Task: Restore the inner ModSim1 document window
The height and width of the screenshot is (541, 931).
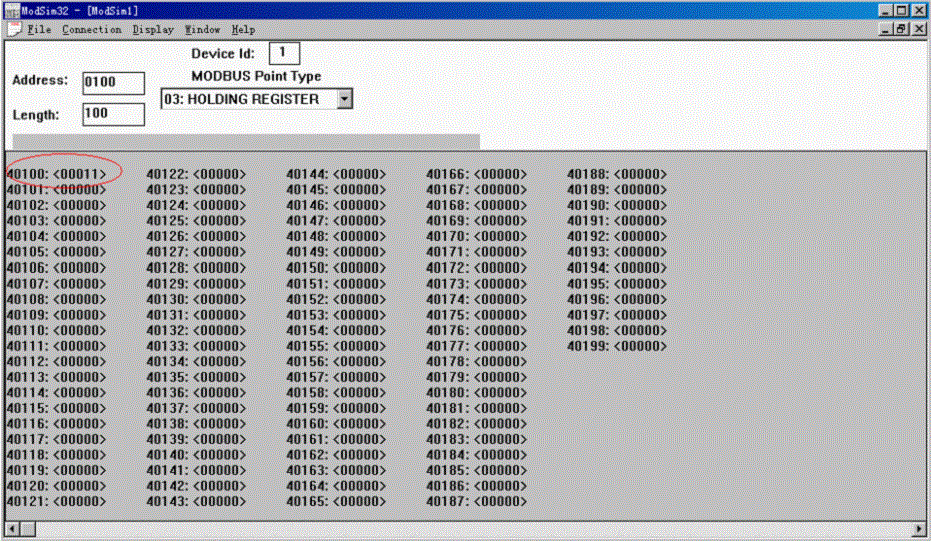Action: [x=903, y=30]
